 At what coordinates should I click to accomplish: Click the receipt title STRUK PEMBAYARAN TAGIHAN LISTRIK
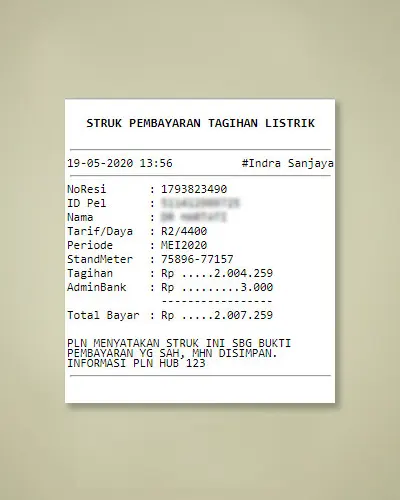[200, 123]
